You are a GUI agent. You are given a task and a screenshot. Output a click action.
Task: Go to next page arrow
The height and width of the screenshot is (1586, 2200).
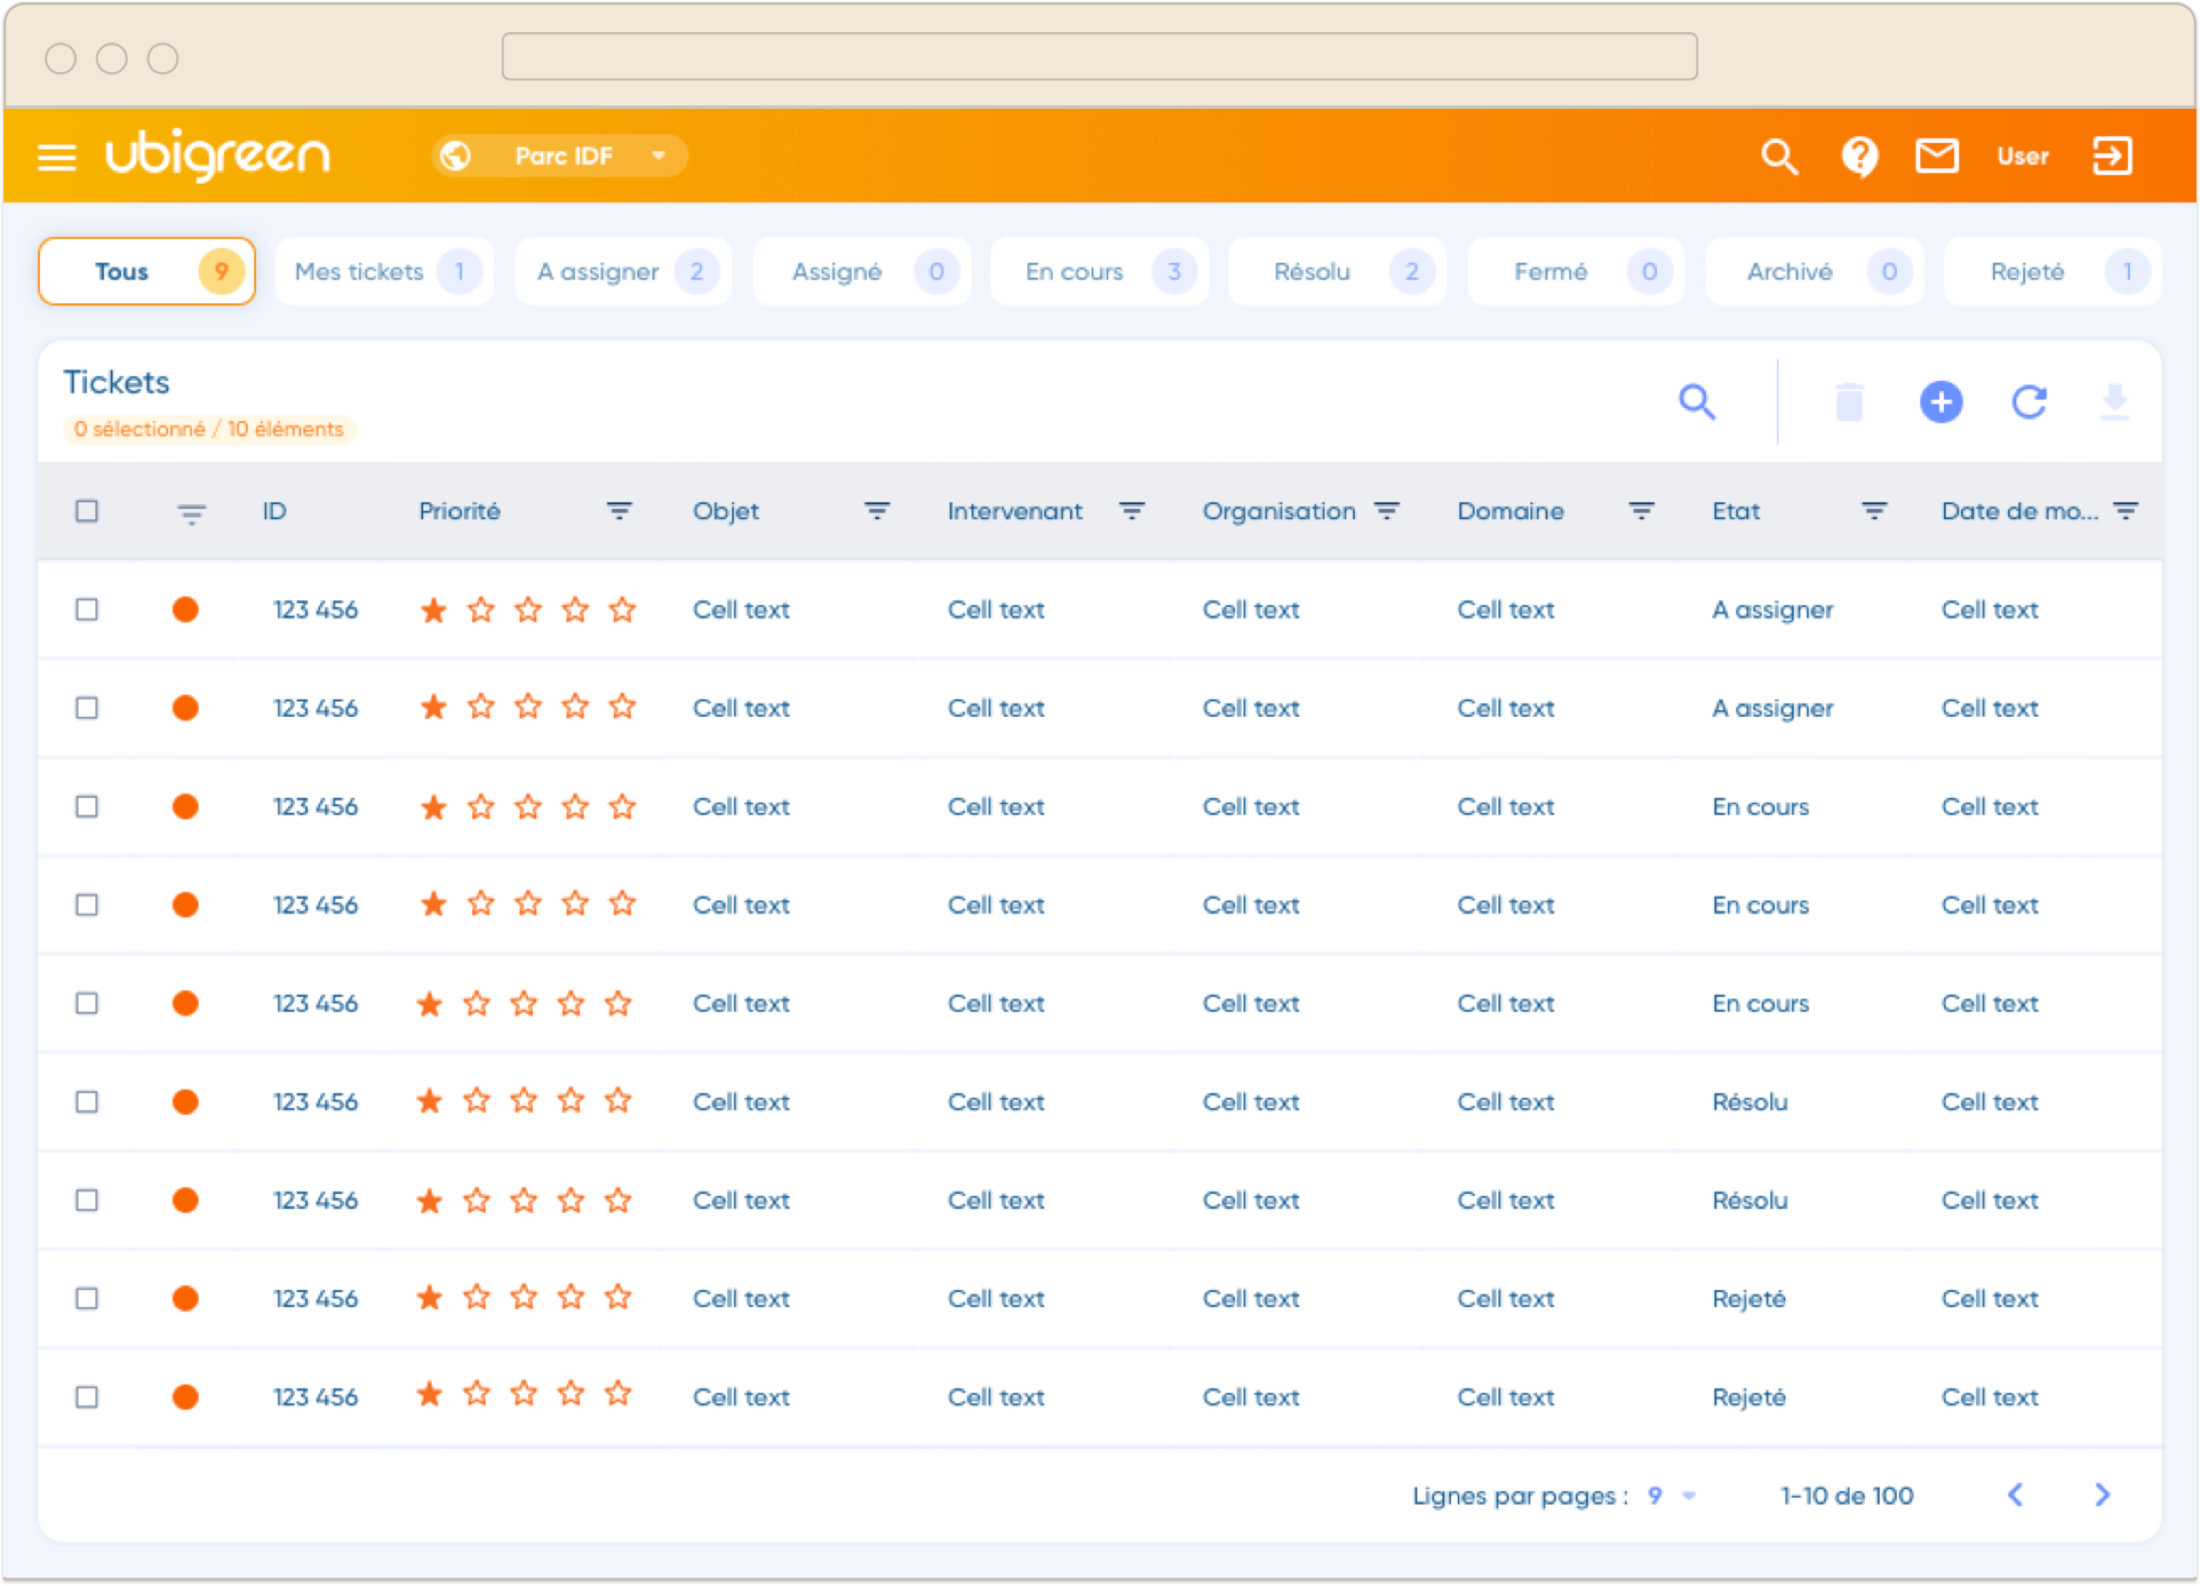[x=2102, y=1495]
